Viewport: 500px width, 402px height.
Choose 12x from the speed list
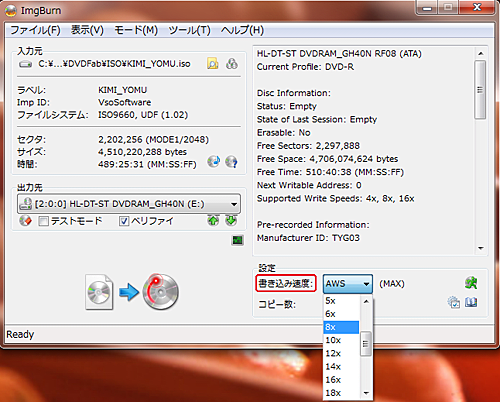(341, 353)
